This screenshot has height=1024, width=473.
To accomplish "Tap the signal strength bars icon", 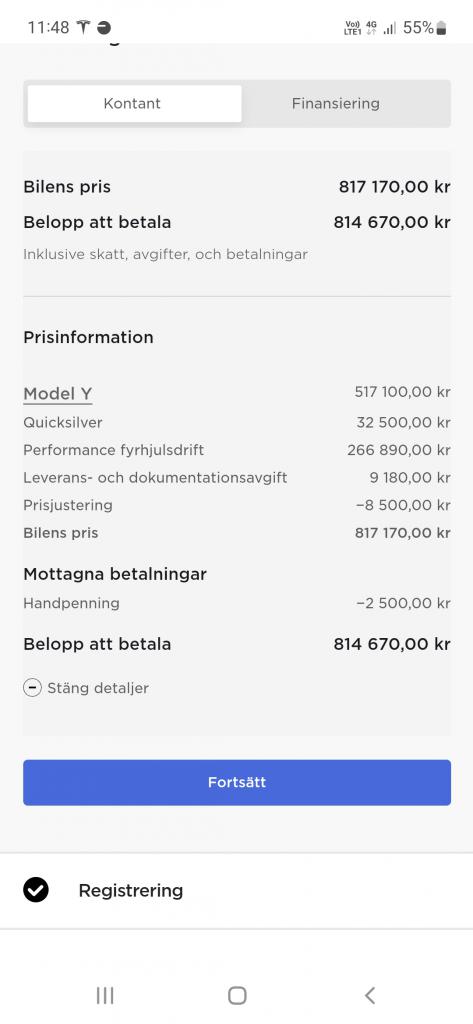I will tap(389, 28).
